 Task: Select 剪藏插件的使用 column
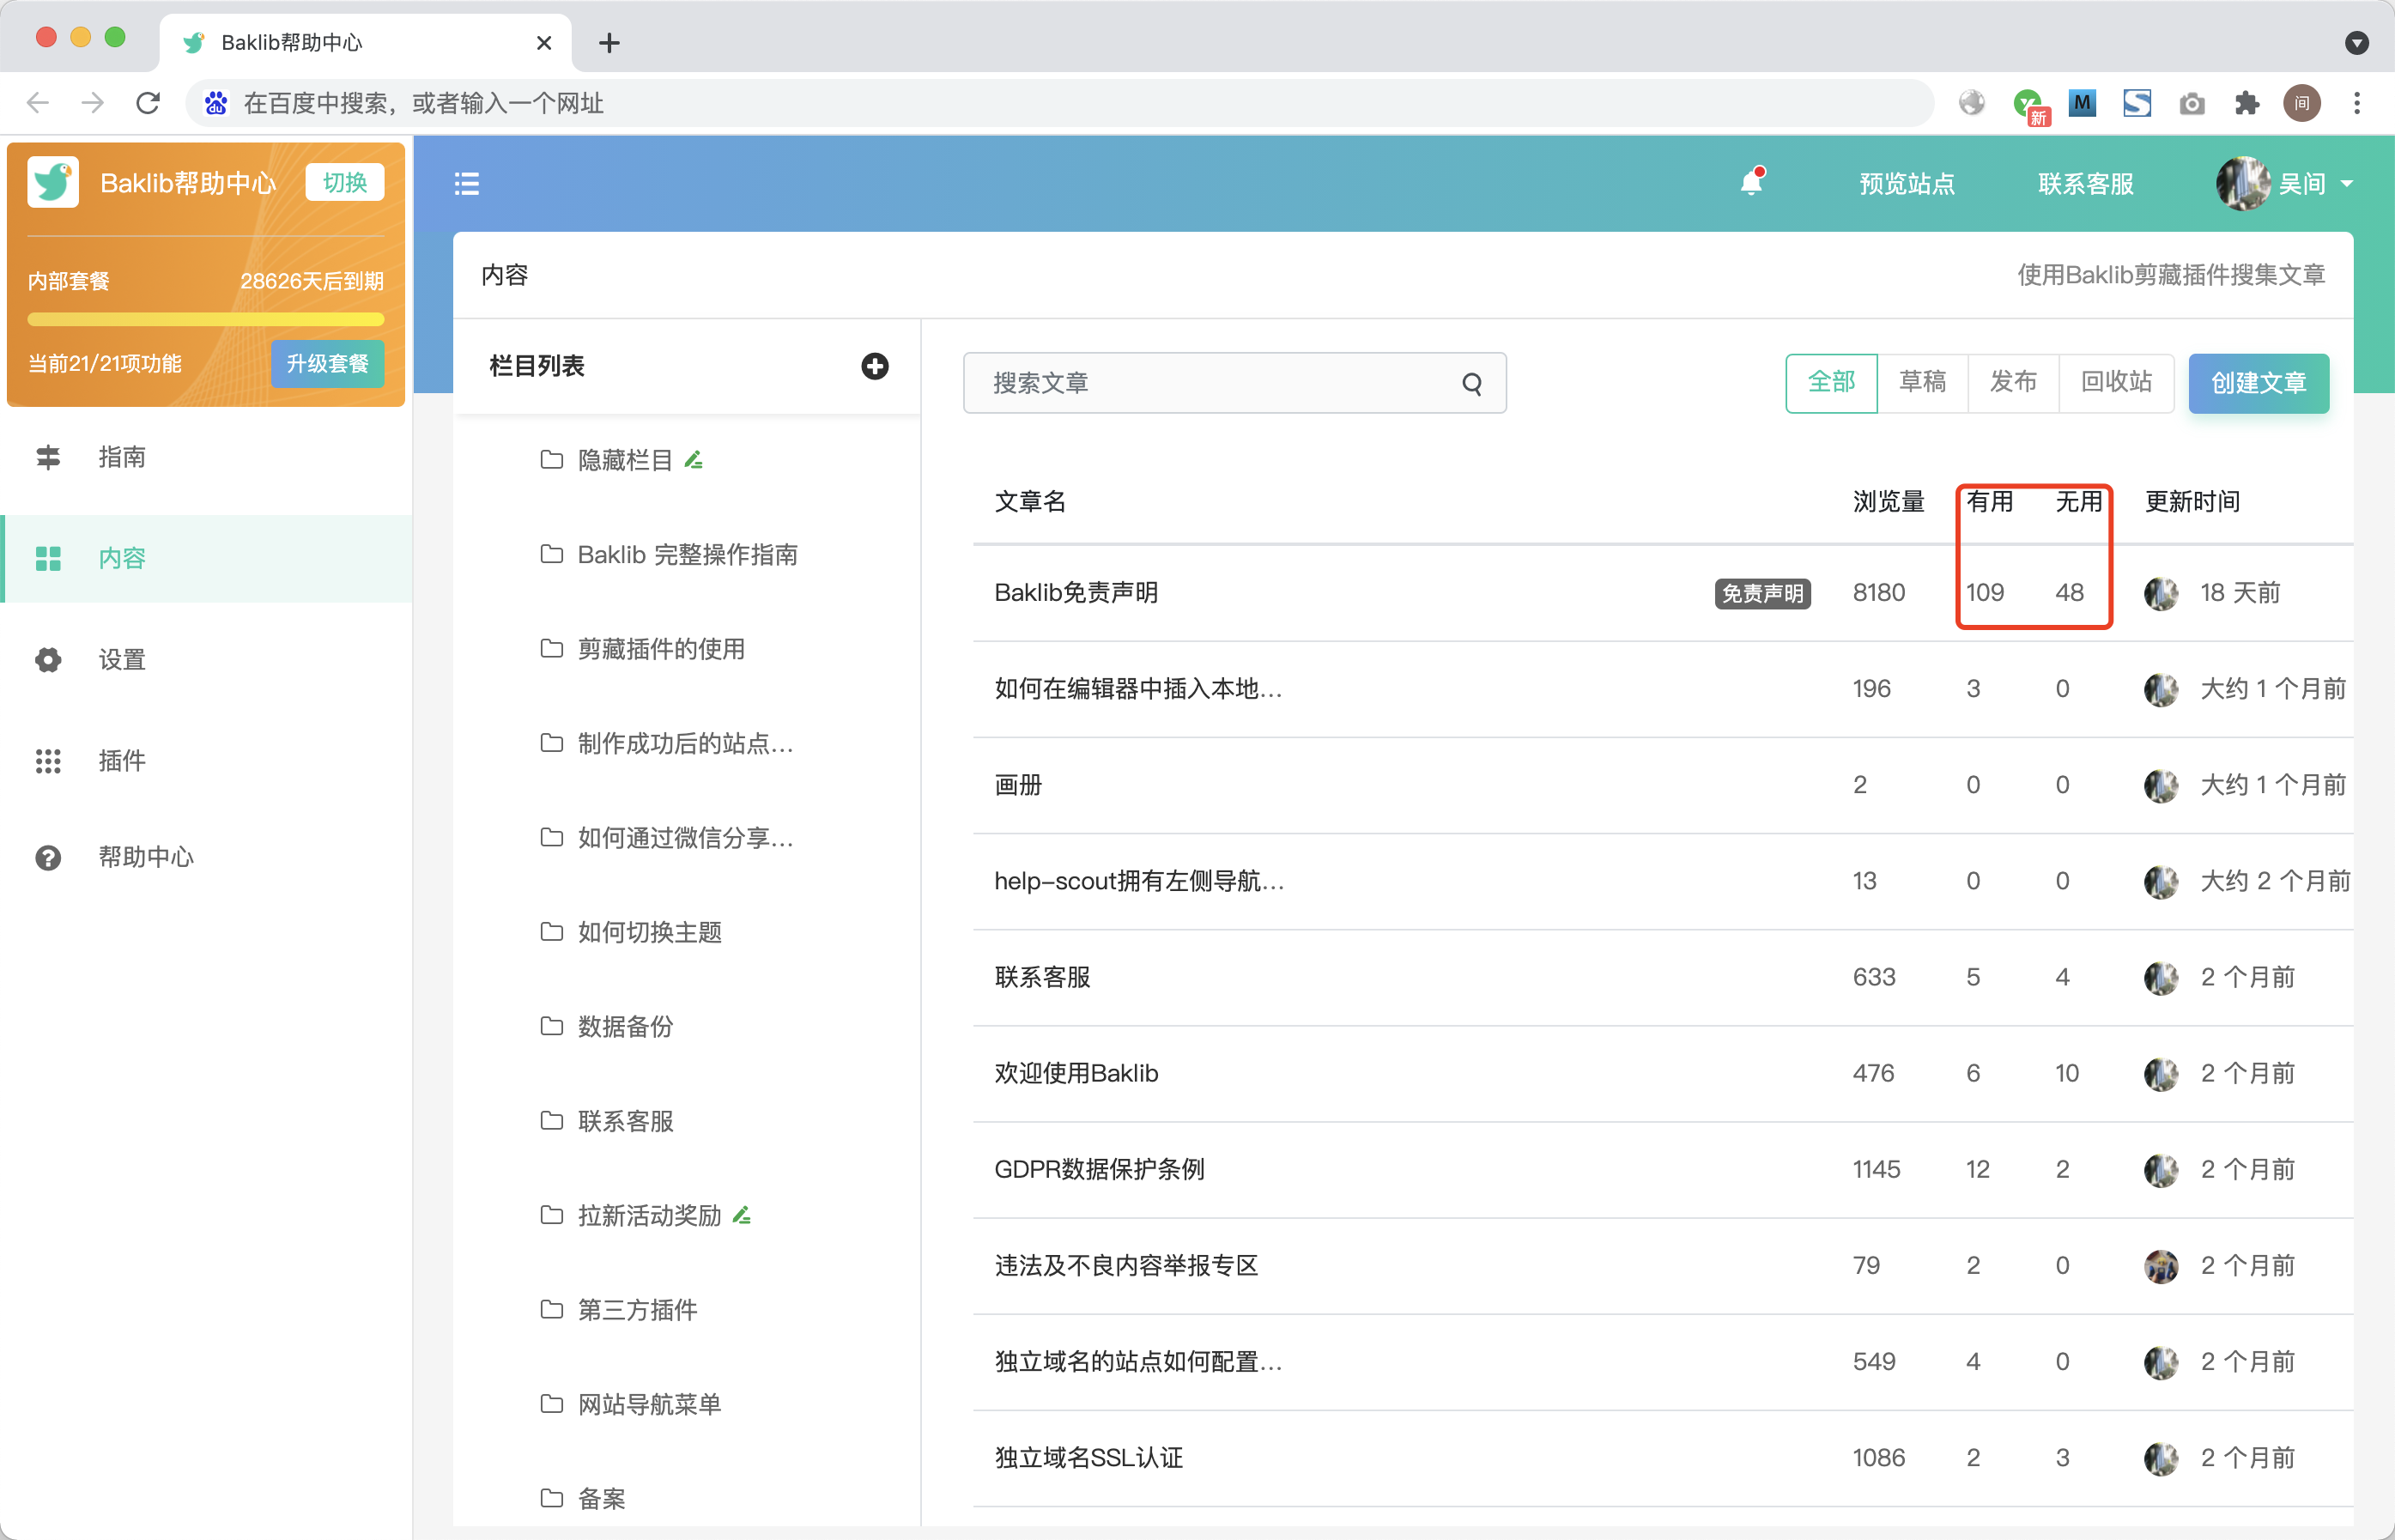point(661,650)
